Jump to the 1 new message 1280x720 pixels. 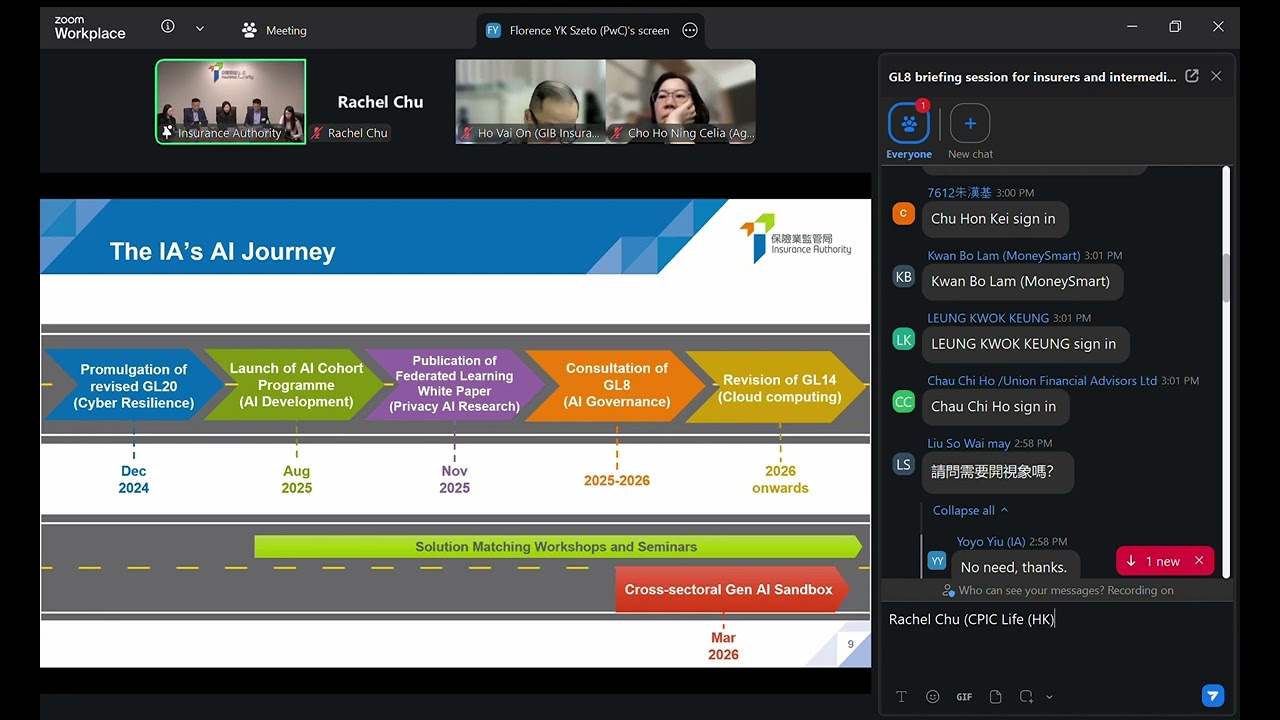pos(1152,561)
